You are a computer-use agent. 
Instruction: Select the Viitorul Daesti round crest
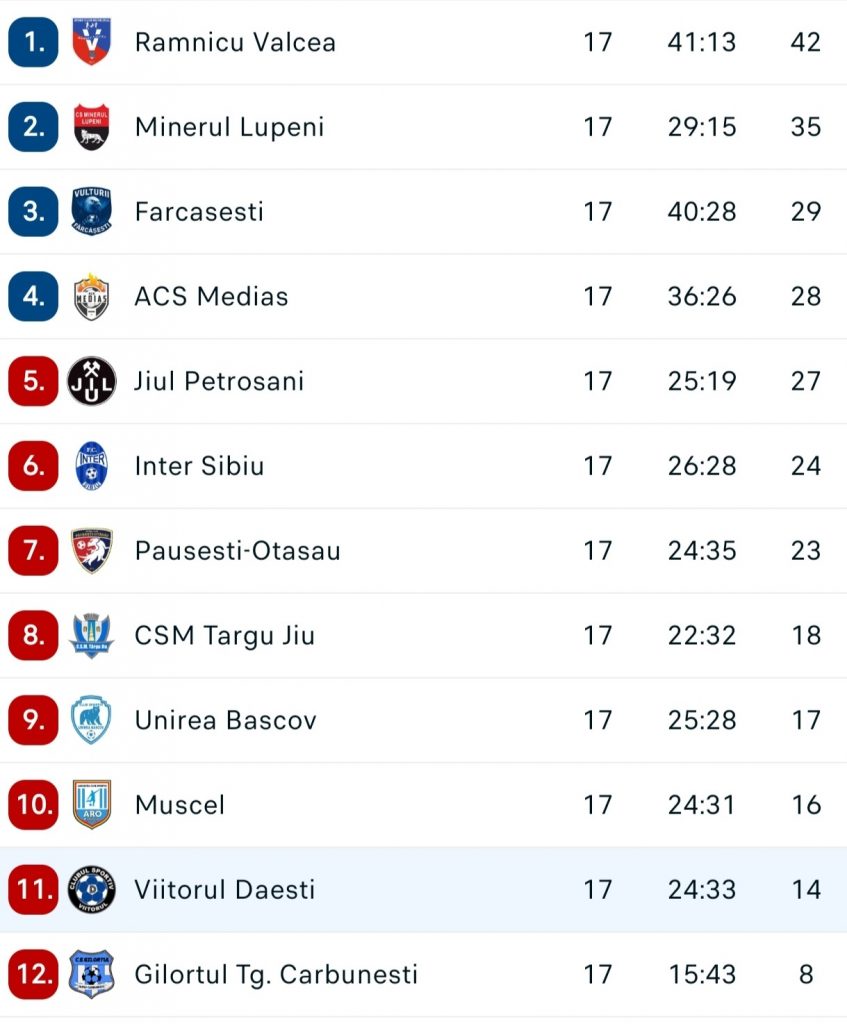(x=91, y=889)
